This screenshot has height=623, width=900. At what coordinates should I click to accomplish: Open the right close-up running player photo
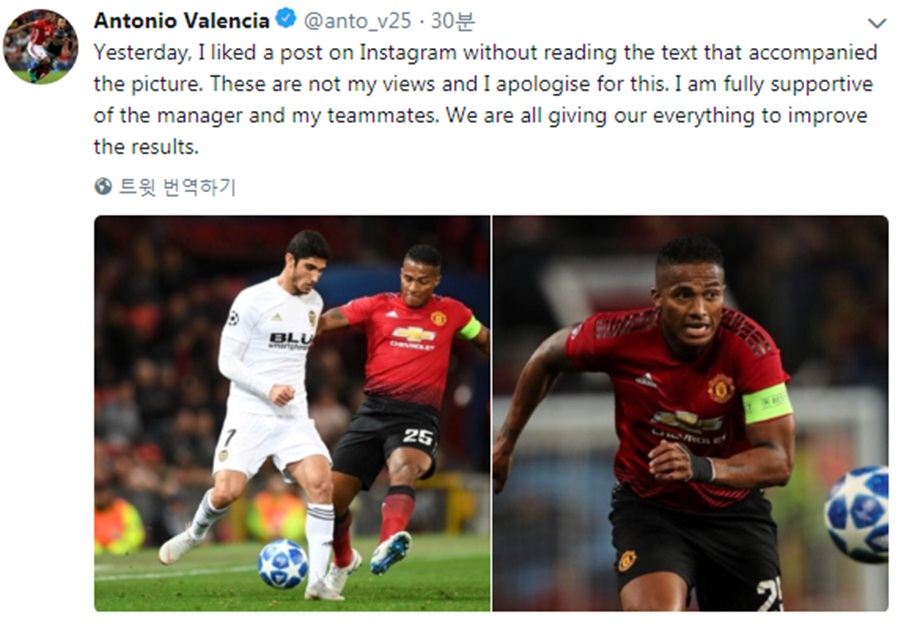coord(690,413)
